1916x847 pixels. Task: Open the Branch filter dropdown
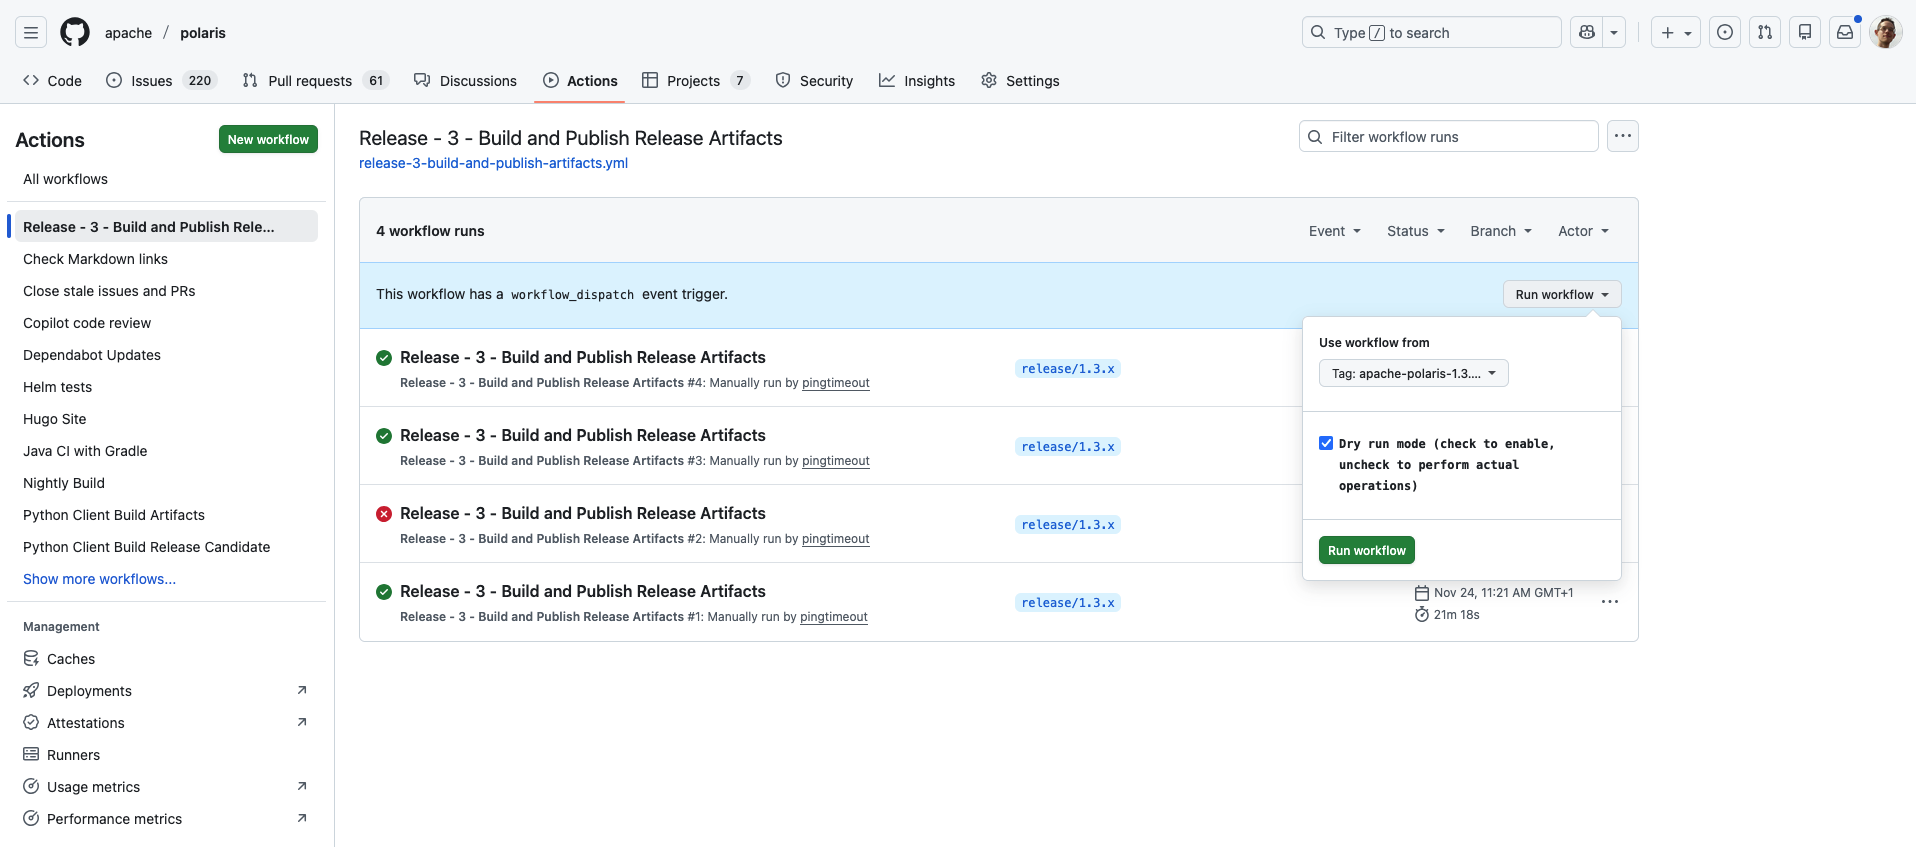pos(1500,231)
